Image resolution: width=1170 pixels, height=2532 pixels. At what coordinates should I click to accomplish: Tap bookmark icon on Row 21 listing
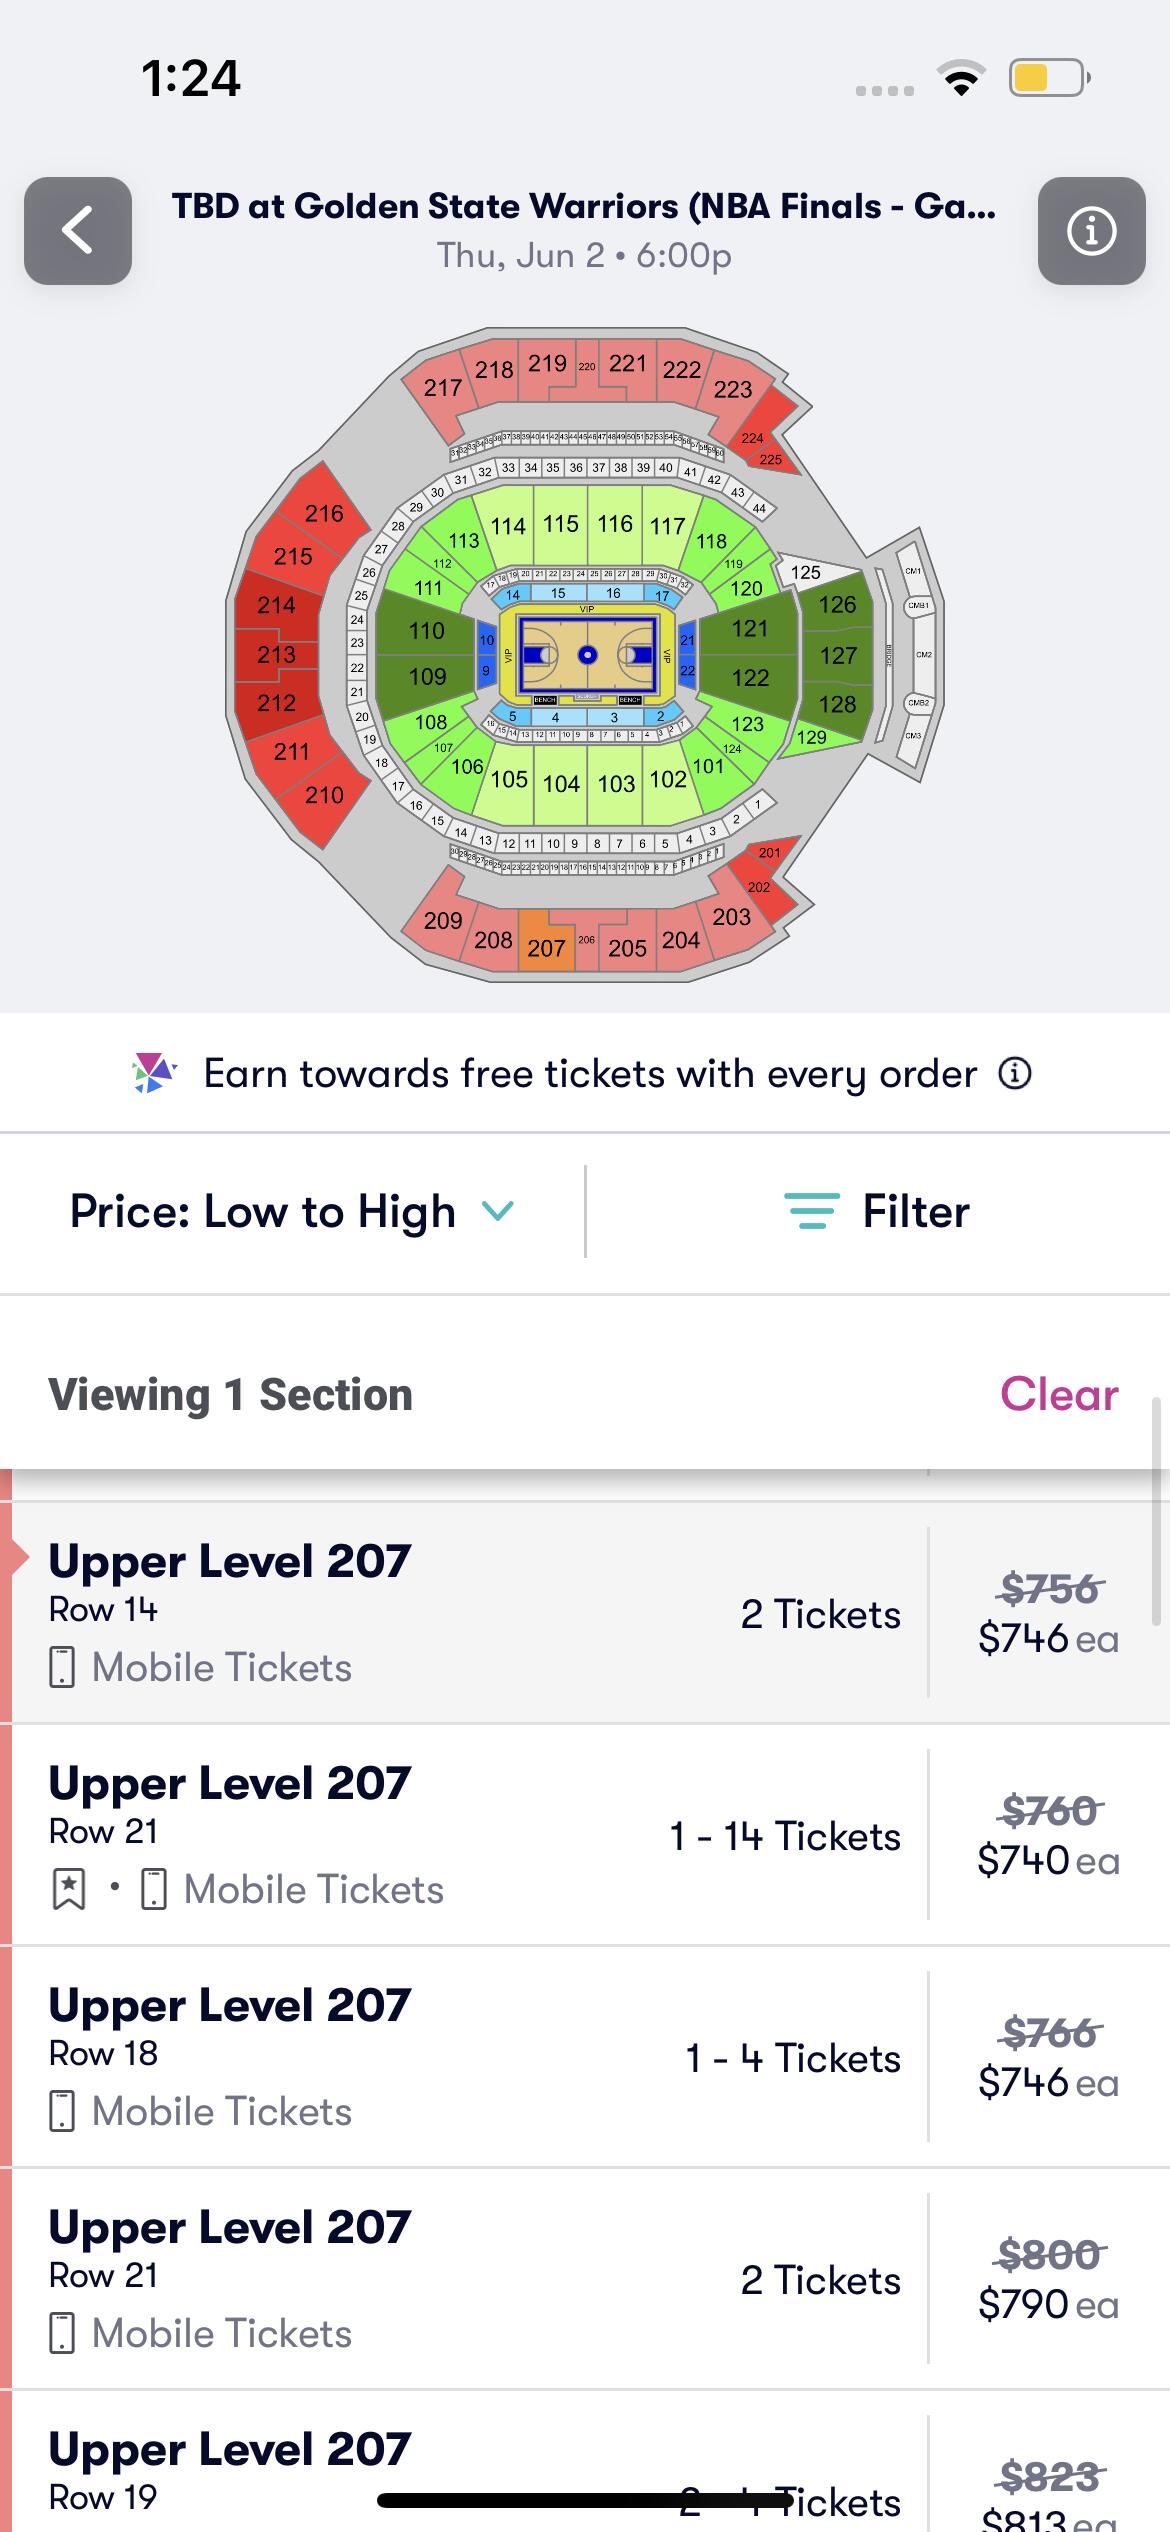pos(68,1889)
